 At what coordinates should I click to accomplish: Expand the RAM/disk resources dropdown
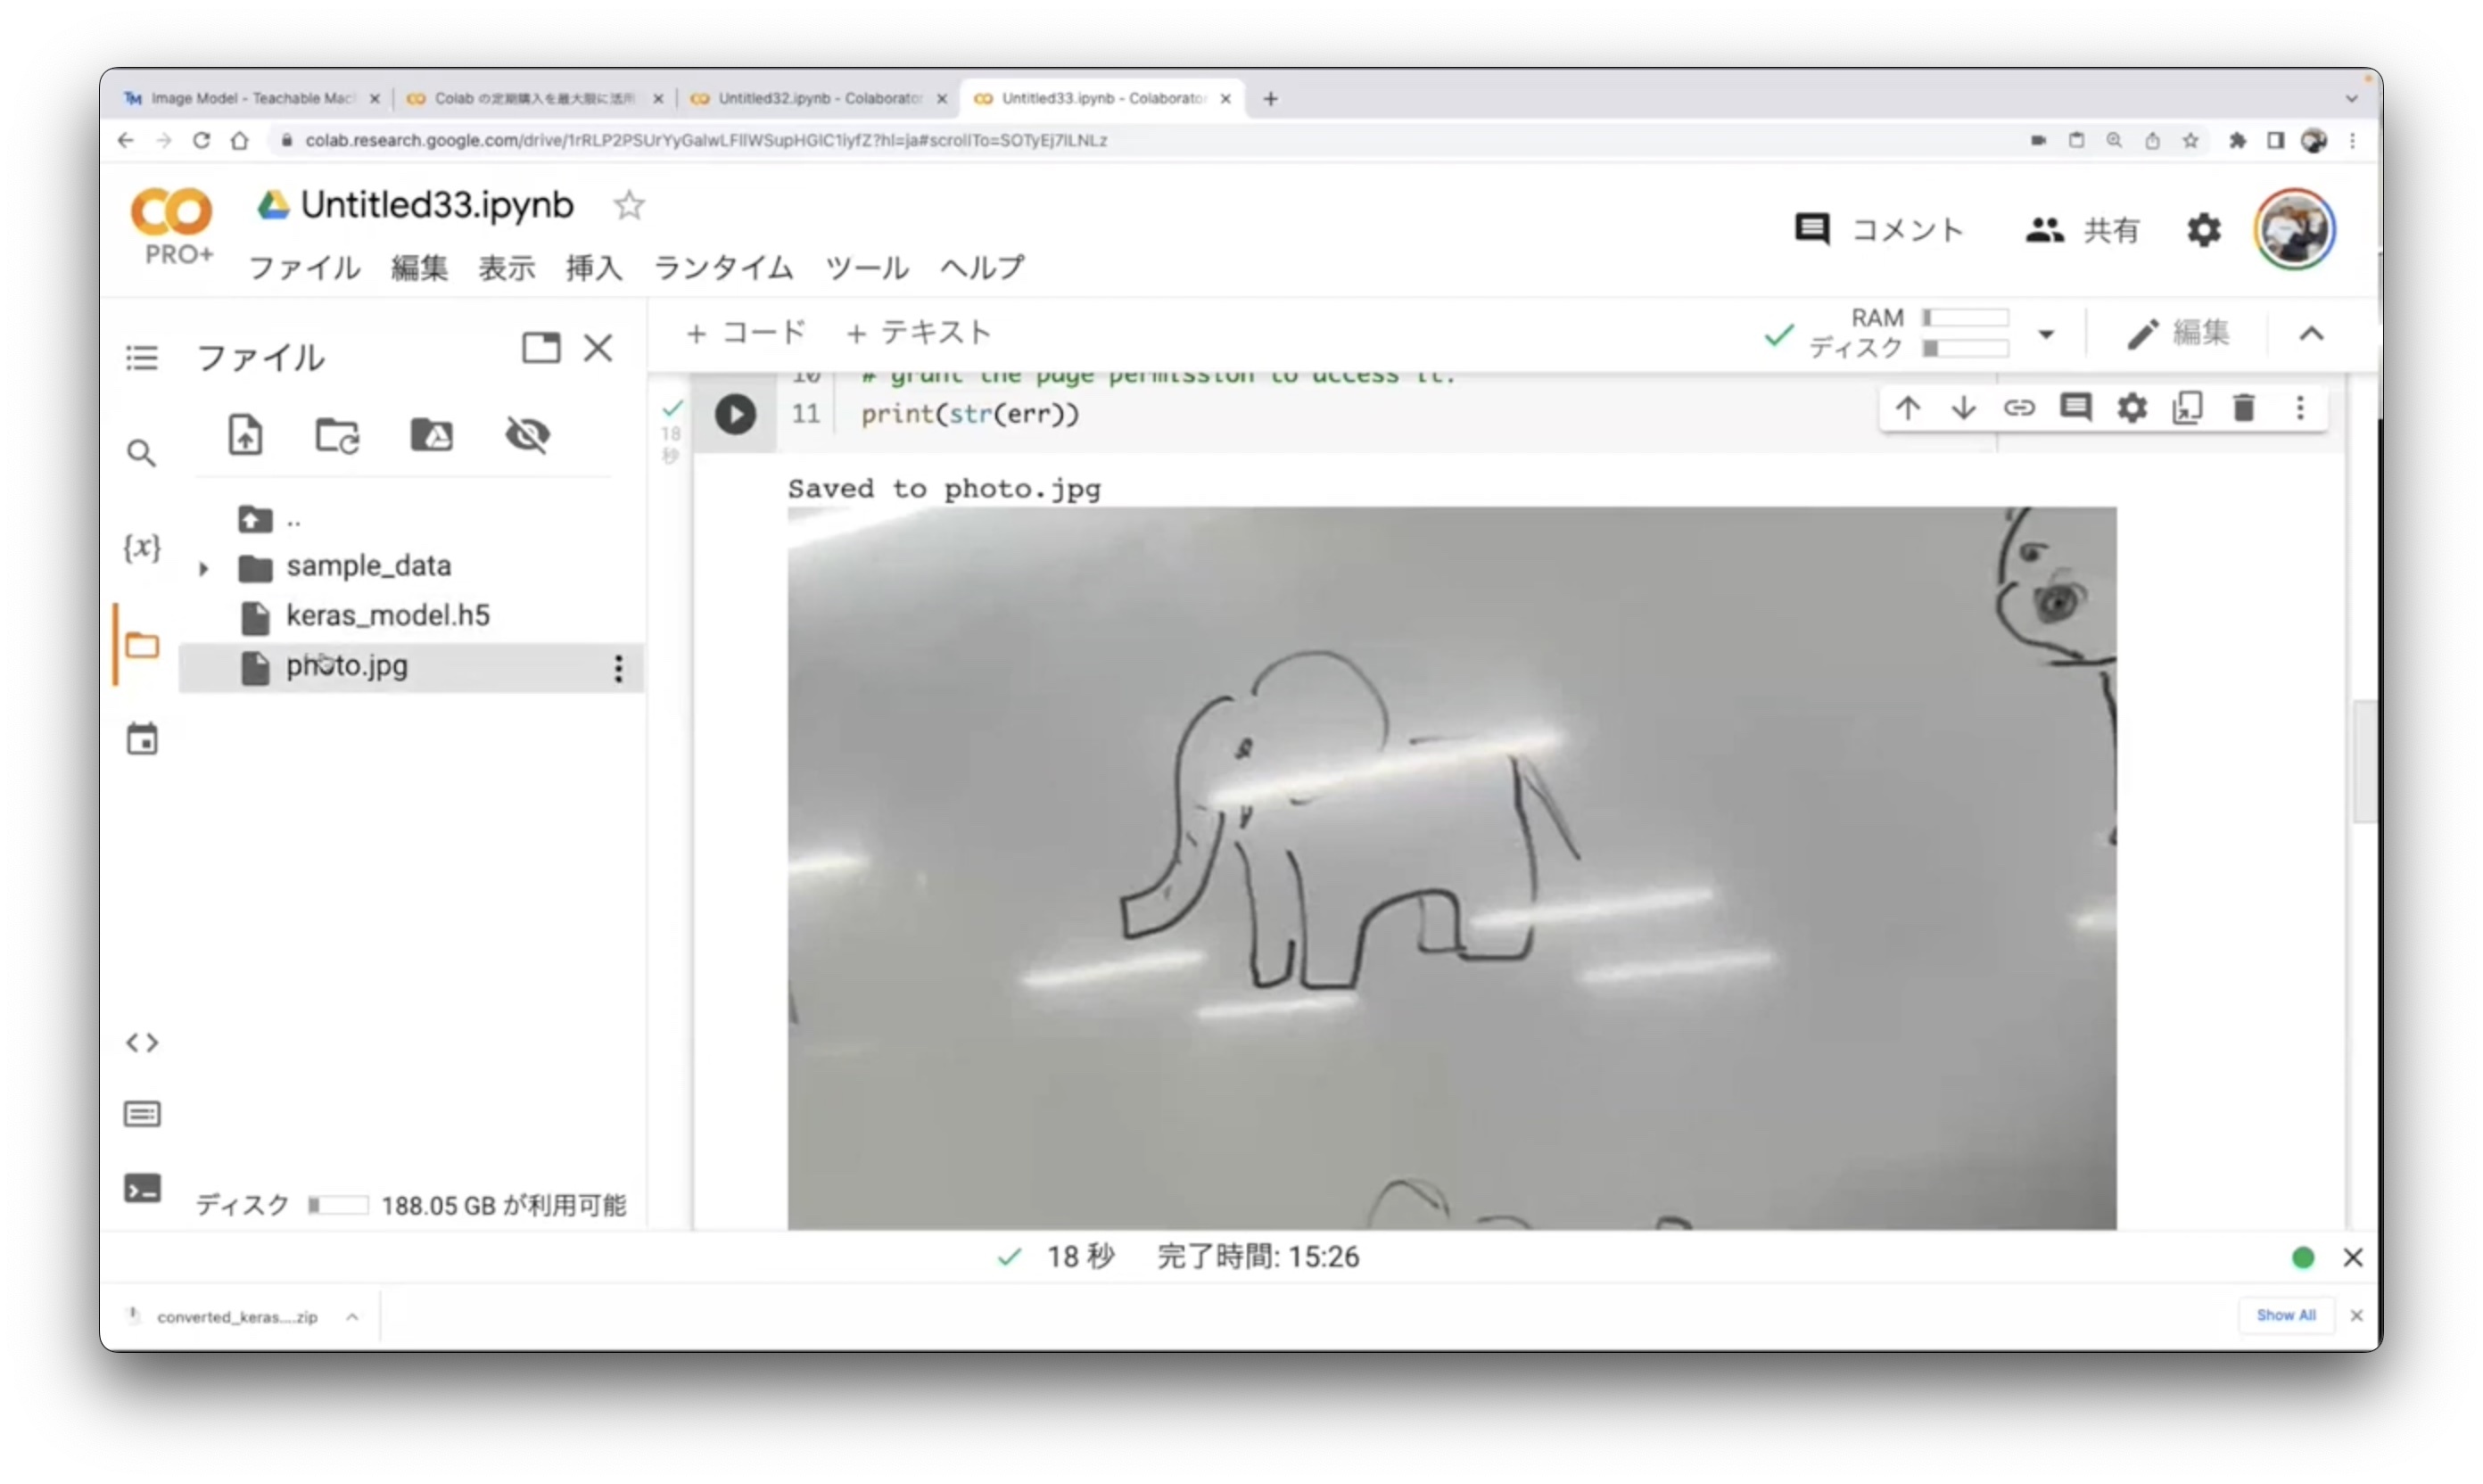(2046, 334)
